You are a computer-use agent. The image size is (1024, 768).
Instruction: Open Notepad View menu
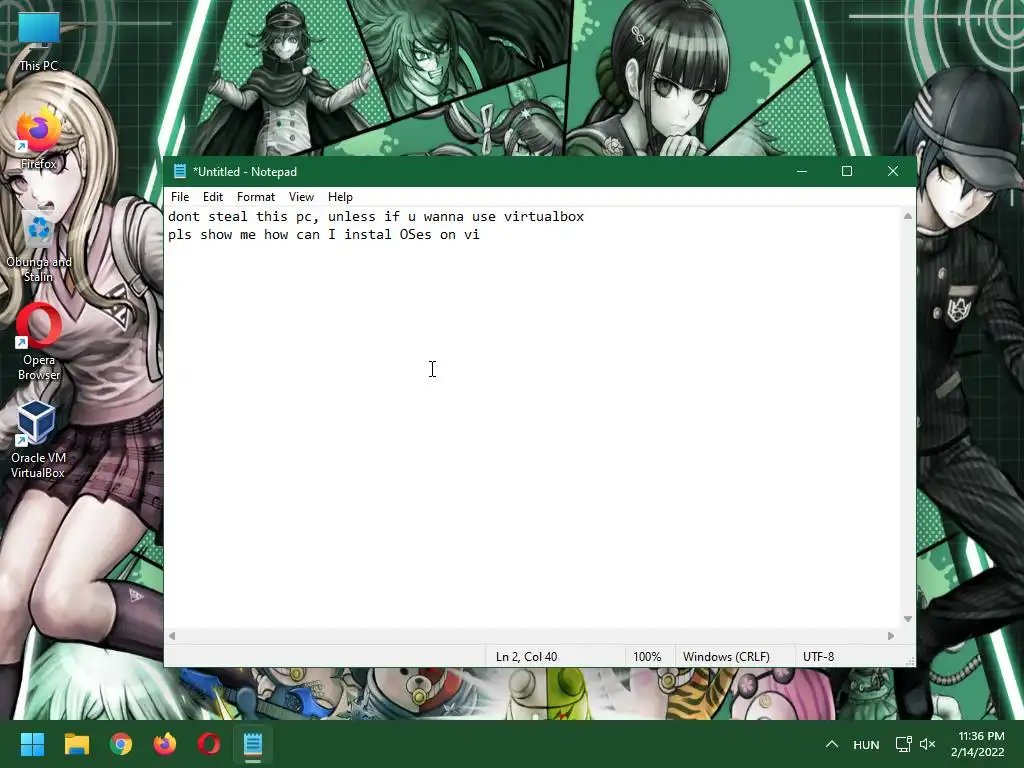click(x=301, y=197)
